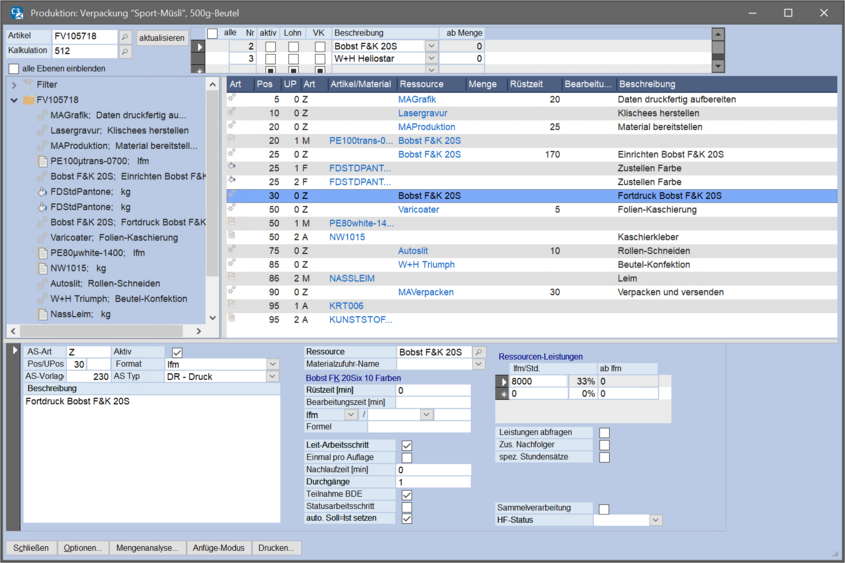The width and height of the screenshot is (845, 563).
Task: Click the Artikel/Material column header
Action: [361, 84]
